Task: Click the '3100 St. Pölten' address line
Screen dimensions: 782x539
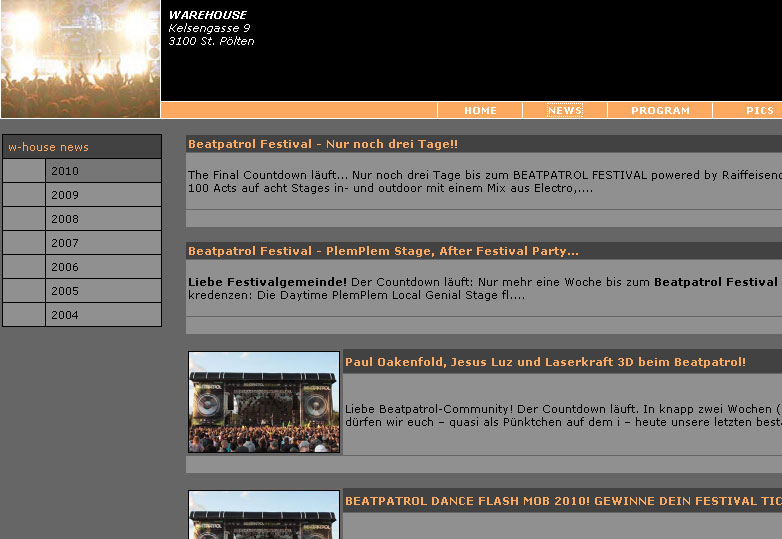Action: [x=211, y=41]
